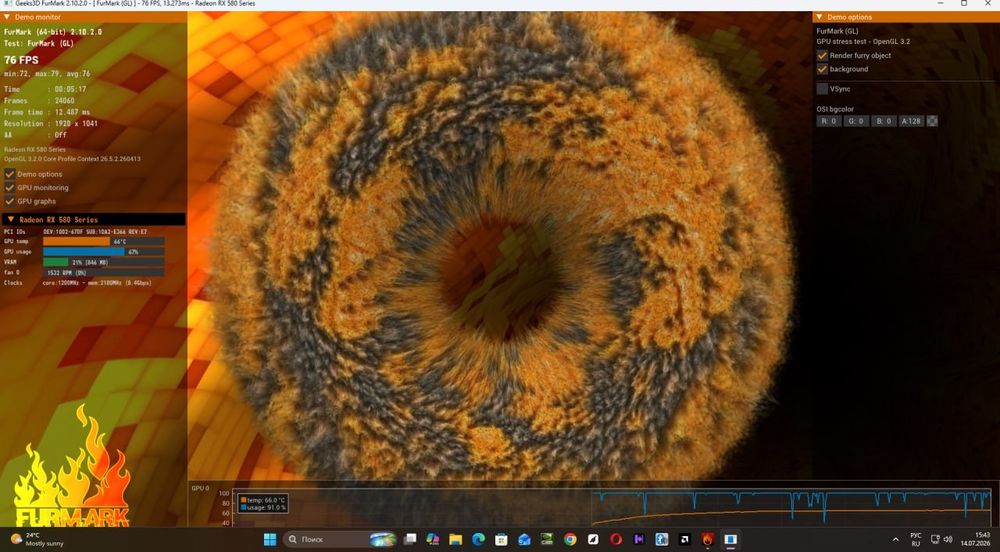
Task: Open the purple taskbar app icon
Action: click(x=639, y=539)
